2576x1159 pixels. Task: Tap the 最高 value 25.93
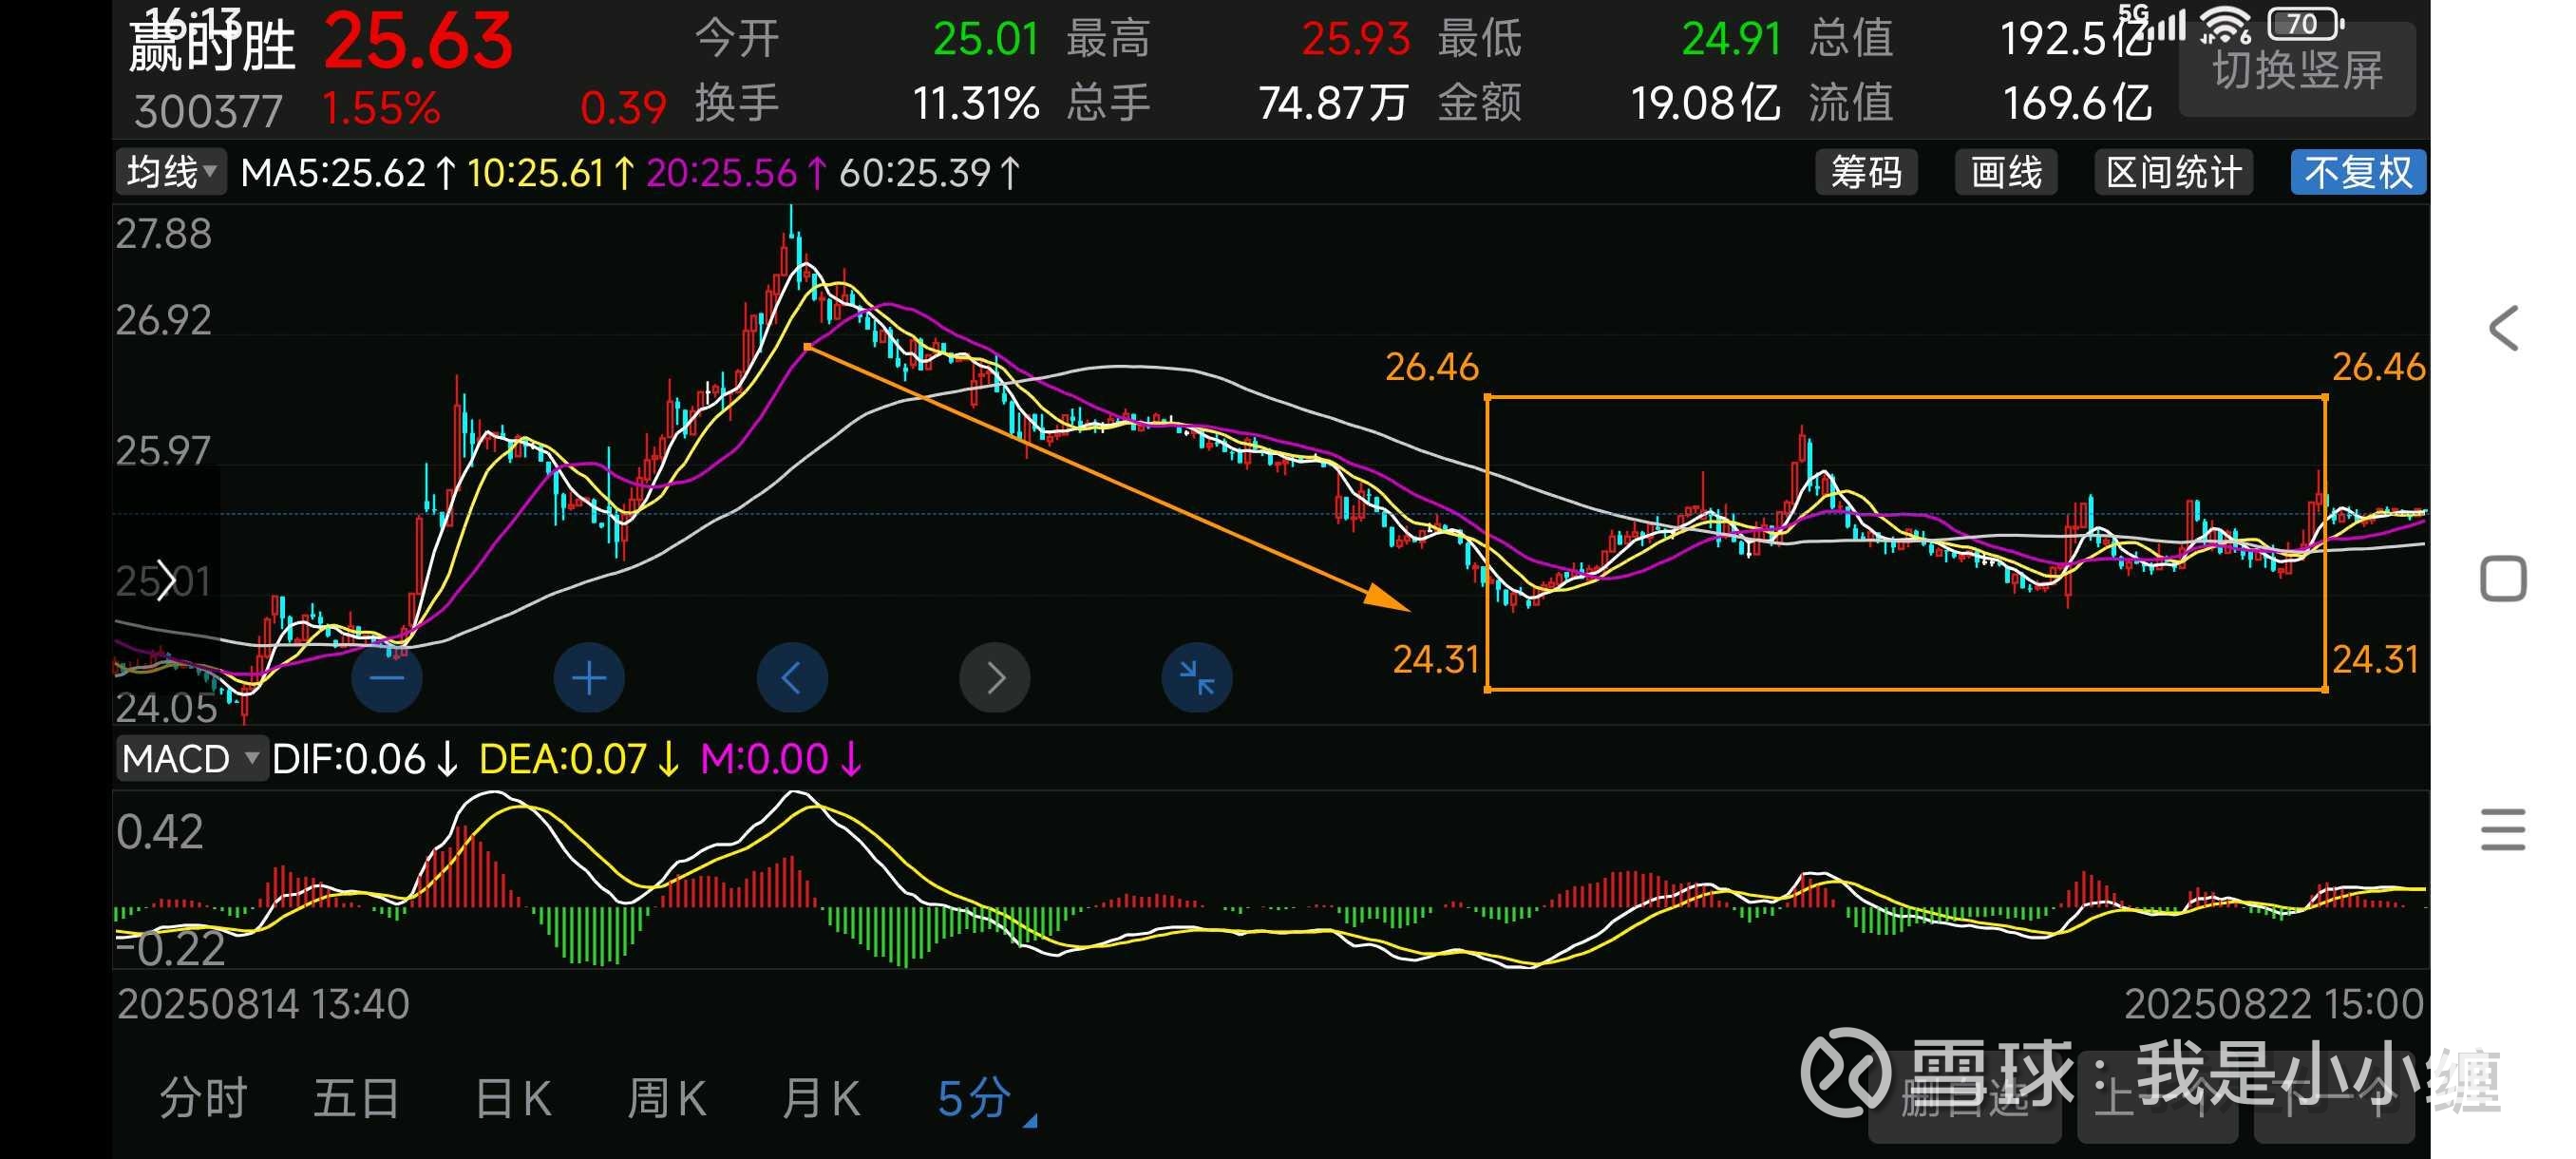1355,39
